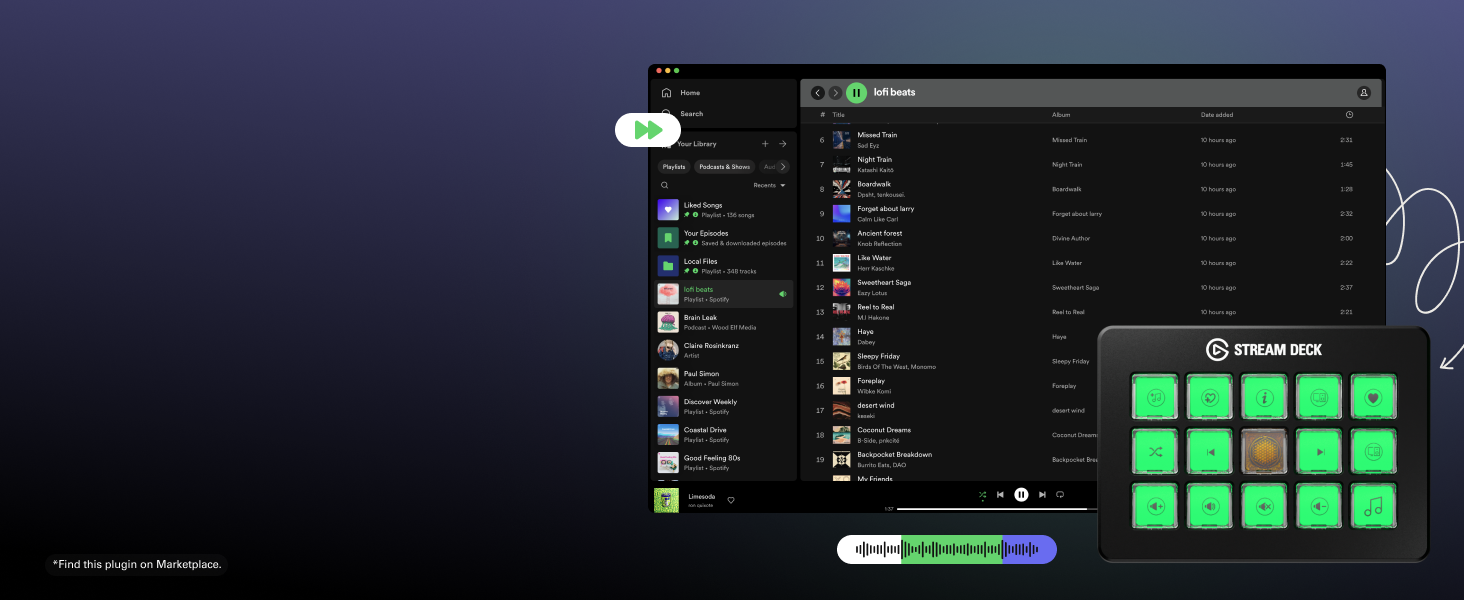1464x600 pixels.
Task: Tap Stream Deck add-to-playlist music-plus key
Action: coord(1155,397)
